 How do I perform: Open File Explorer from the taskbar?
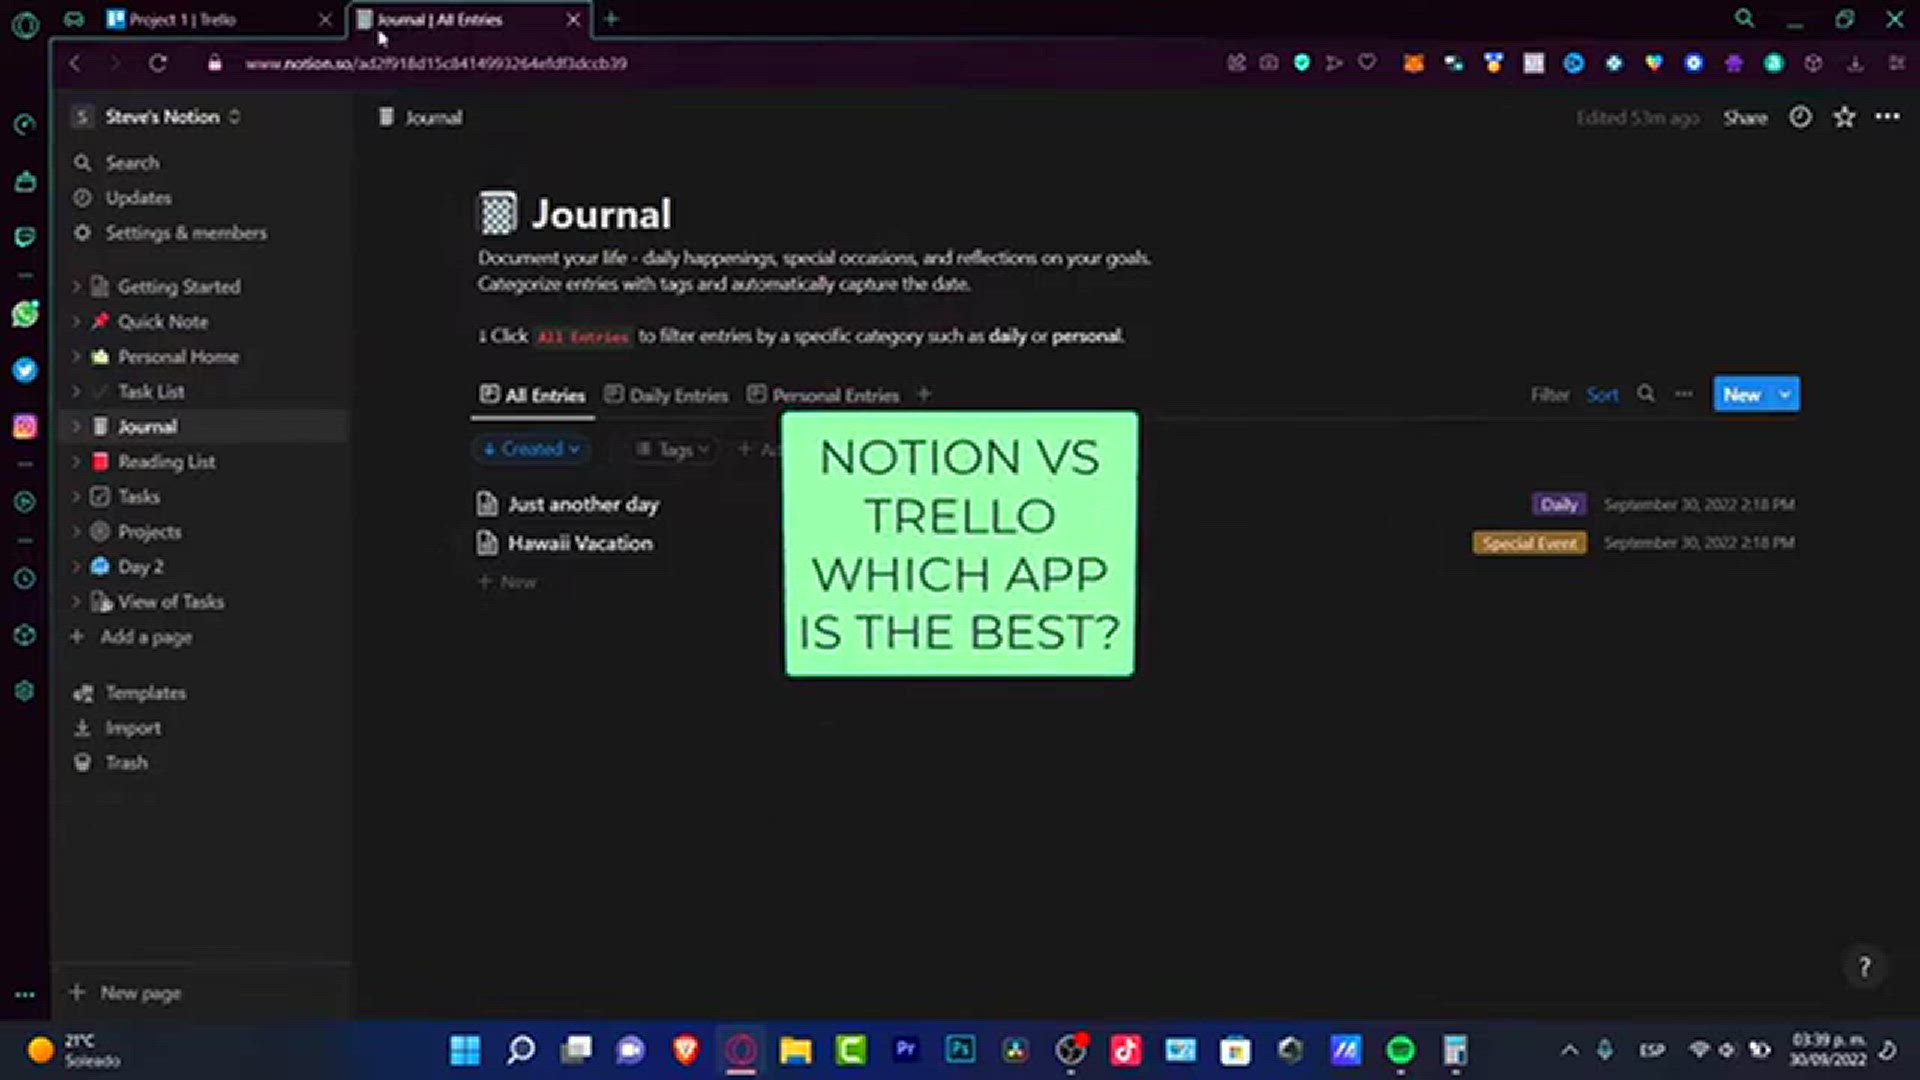[x=796, y=1050]
